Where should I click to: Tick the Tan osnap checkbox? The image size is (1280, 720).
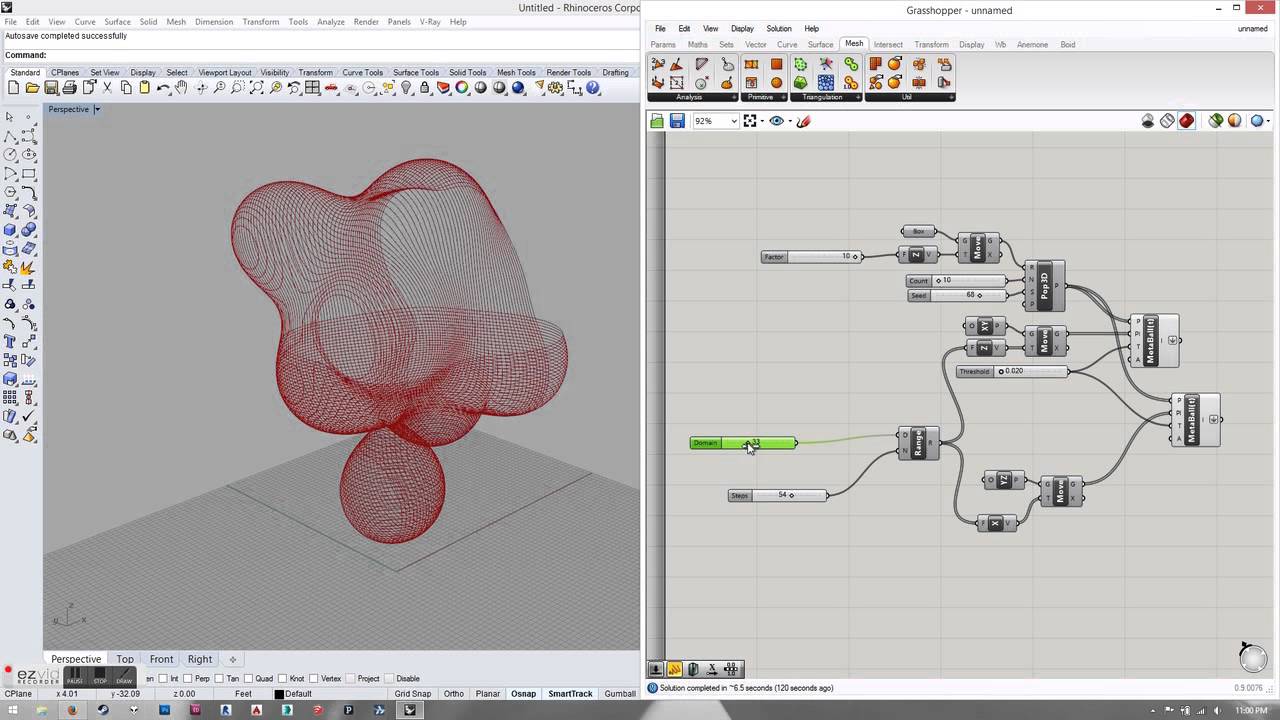tap(220, 678)
